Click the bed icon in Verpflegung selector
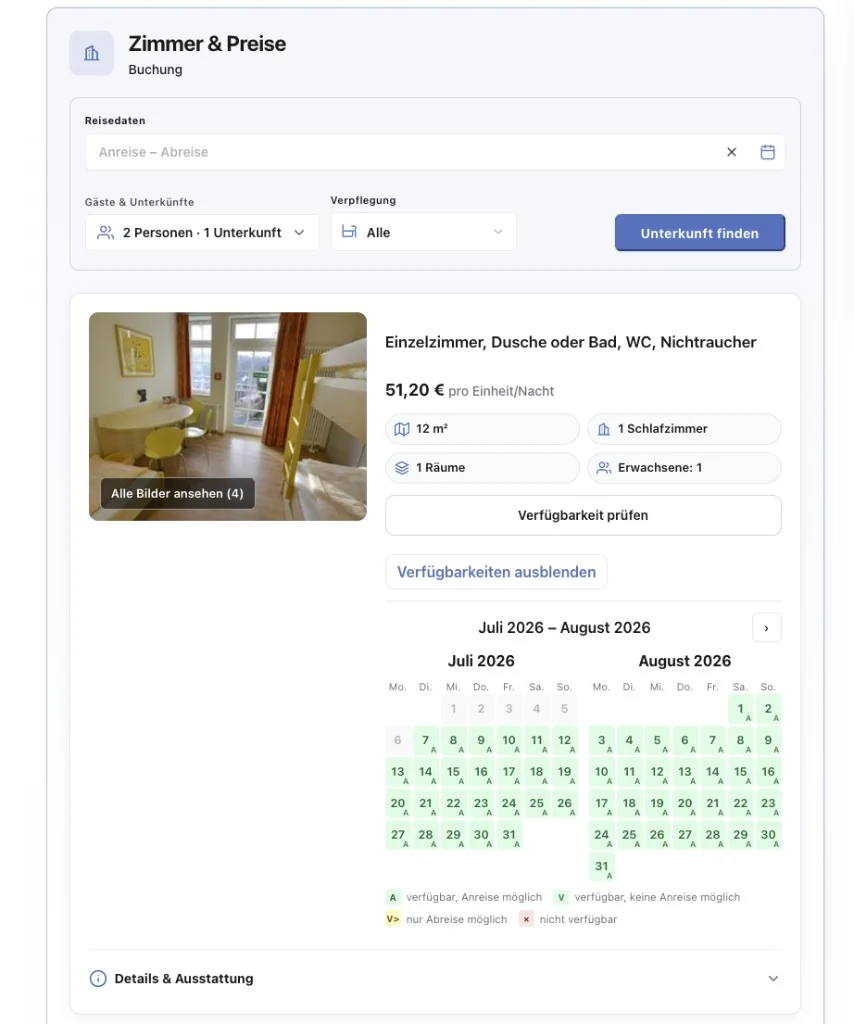This screenshot has width=854, height=1024. [x=349, y=232]
